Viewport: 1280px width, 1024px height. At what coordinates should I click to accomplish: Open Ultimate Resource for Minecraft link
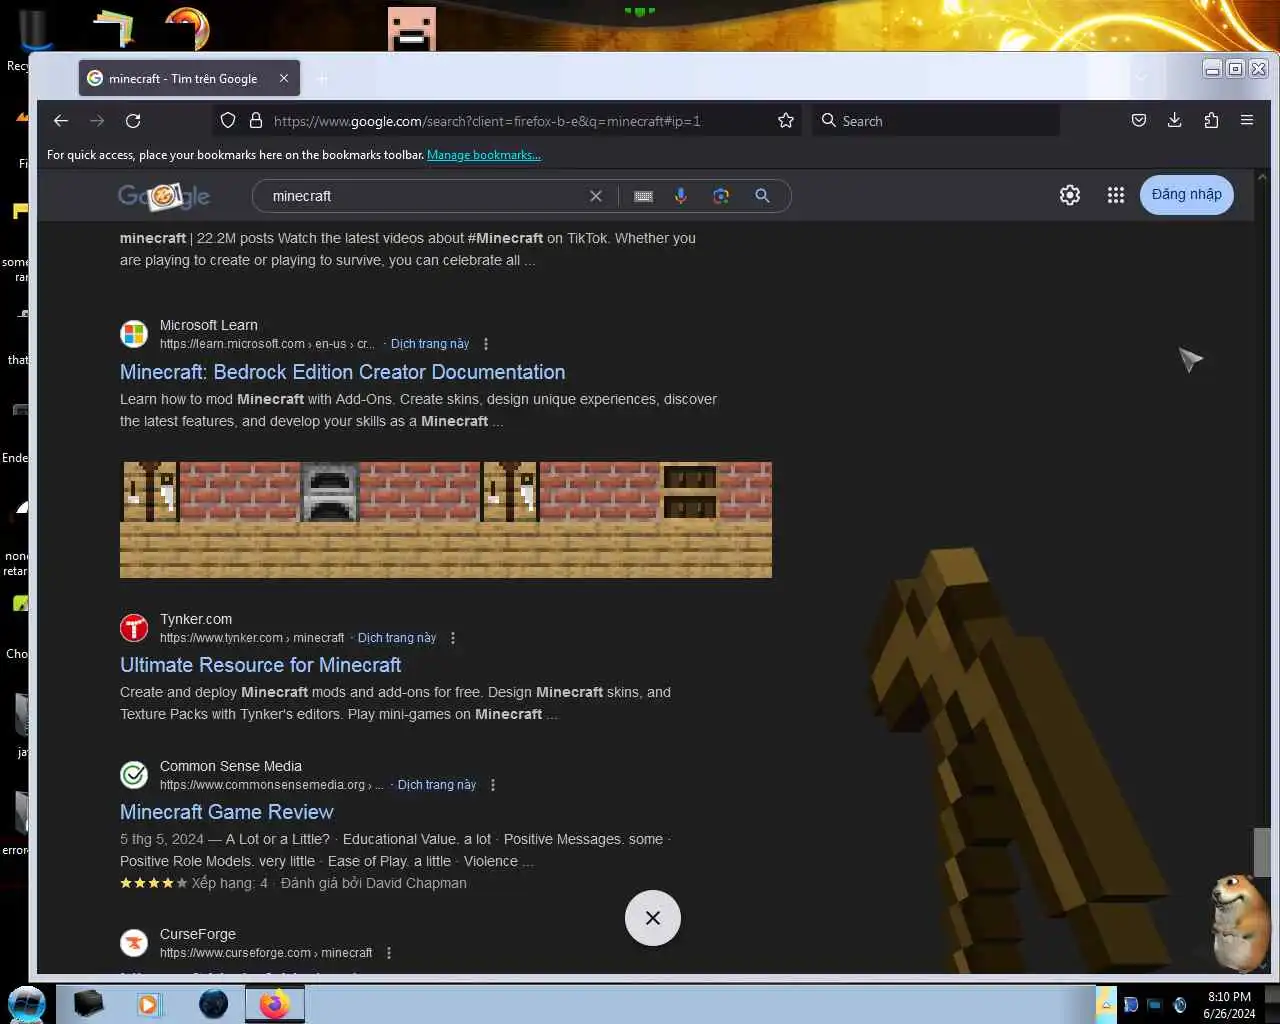click(260, 665)
